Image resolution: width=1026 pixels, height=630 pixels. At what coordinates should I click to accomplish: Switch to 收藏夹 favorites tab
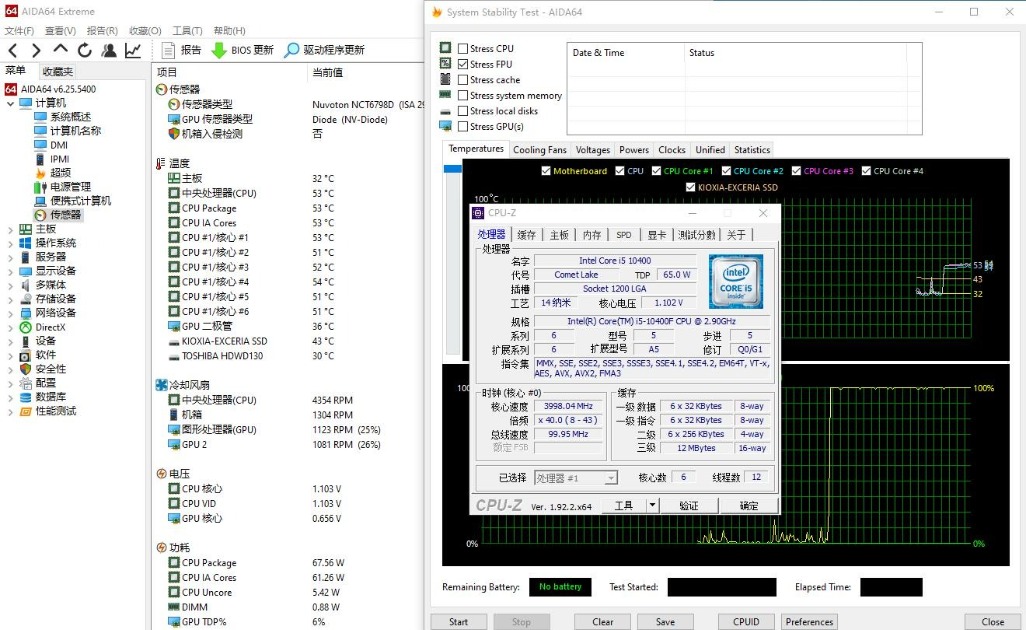tap(58, 71)
